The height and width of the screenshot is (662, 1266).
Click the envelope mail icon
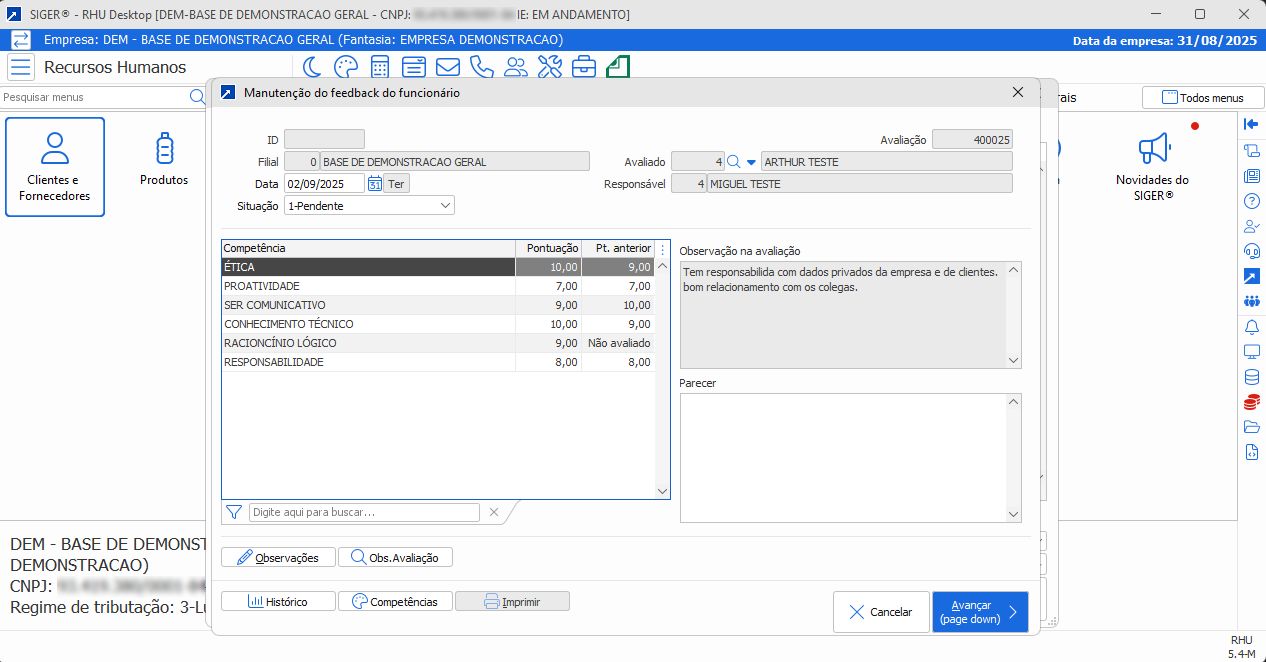(447, 67)
